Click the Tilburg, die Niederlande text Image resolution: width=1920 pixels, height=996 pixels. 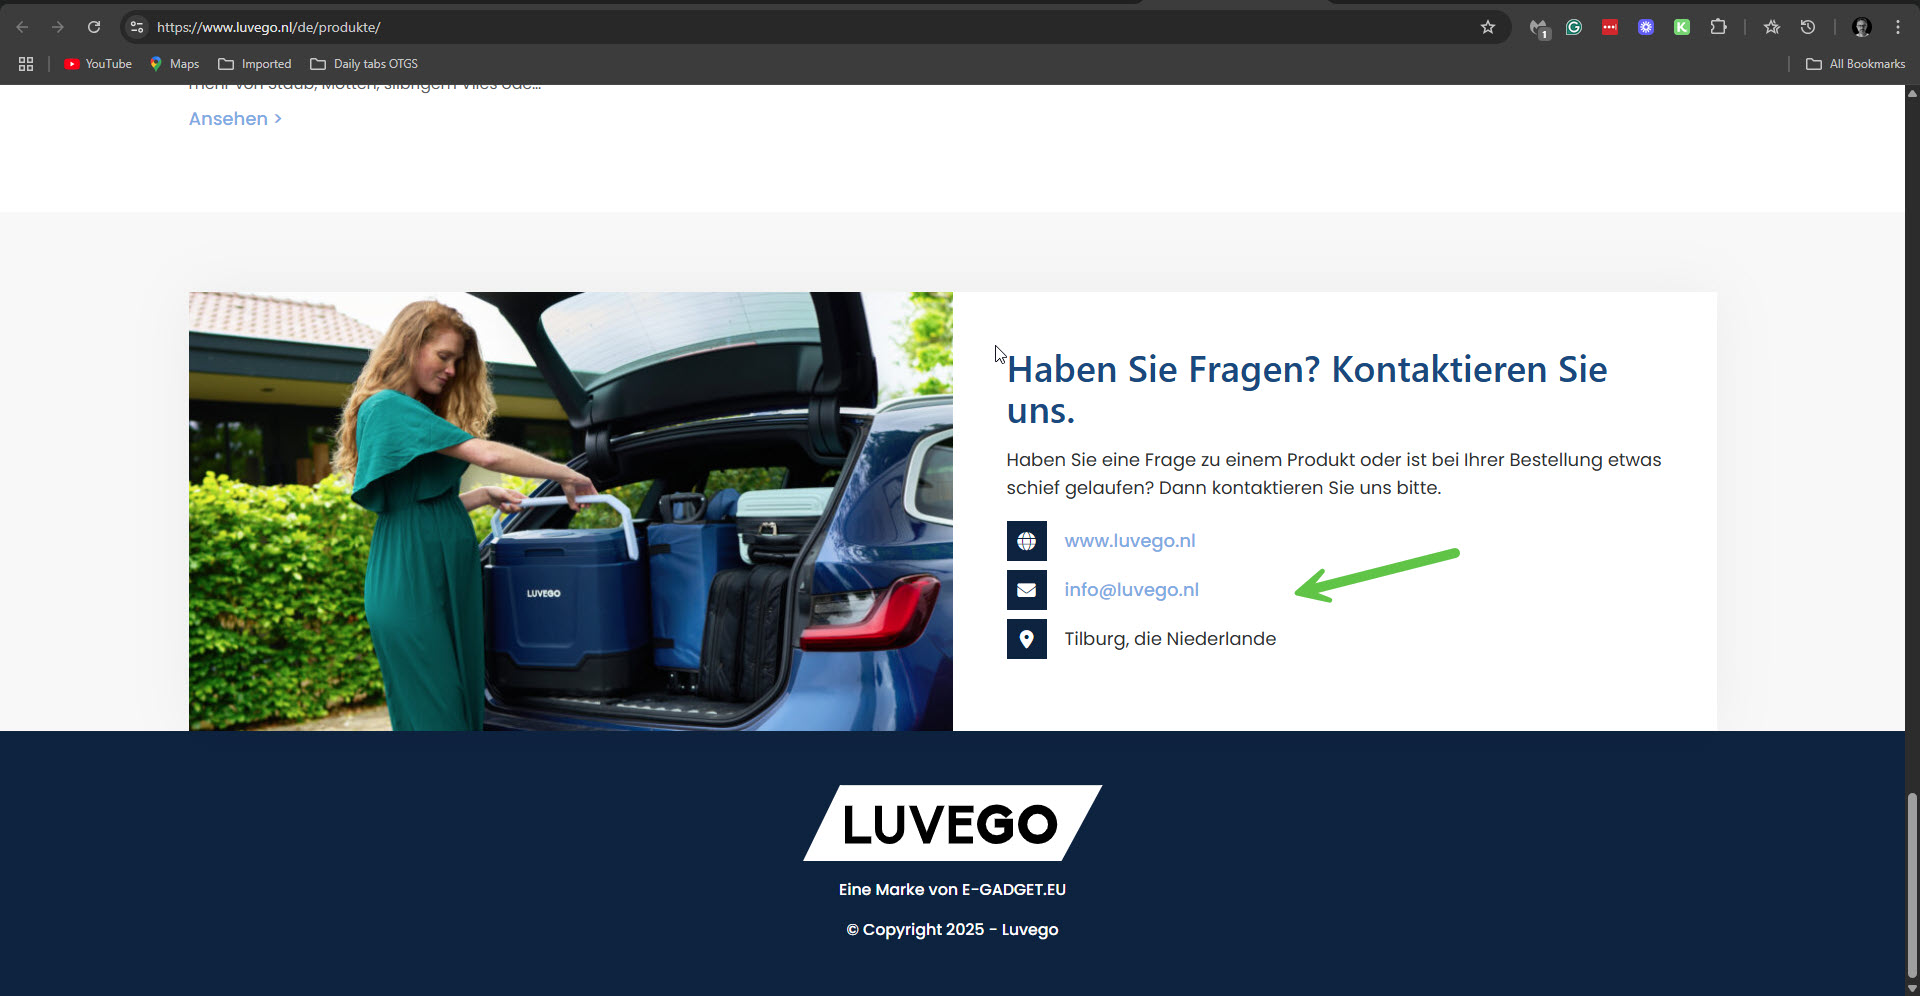click(x=1170, y=639)
